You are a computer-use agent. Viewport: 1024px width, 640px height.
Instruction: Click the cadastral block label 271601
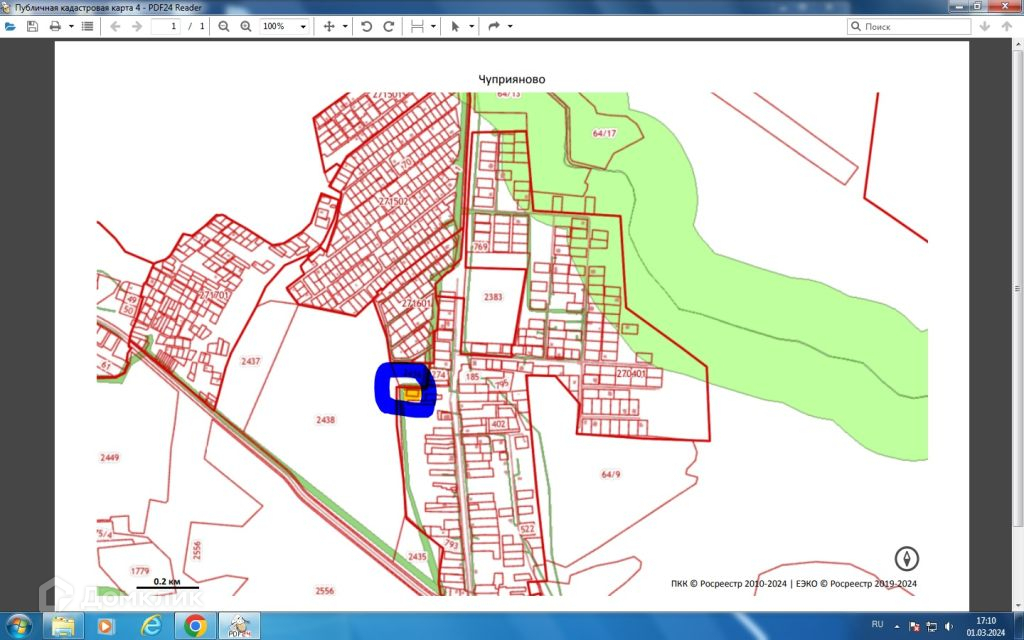(417, 304)
